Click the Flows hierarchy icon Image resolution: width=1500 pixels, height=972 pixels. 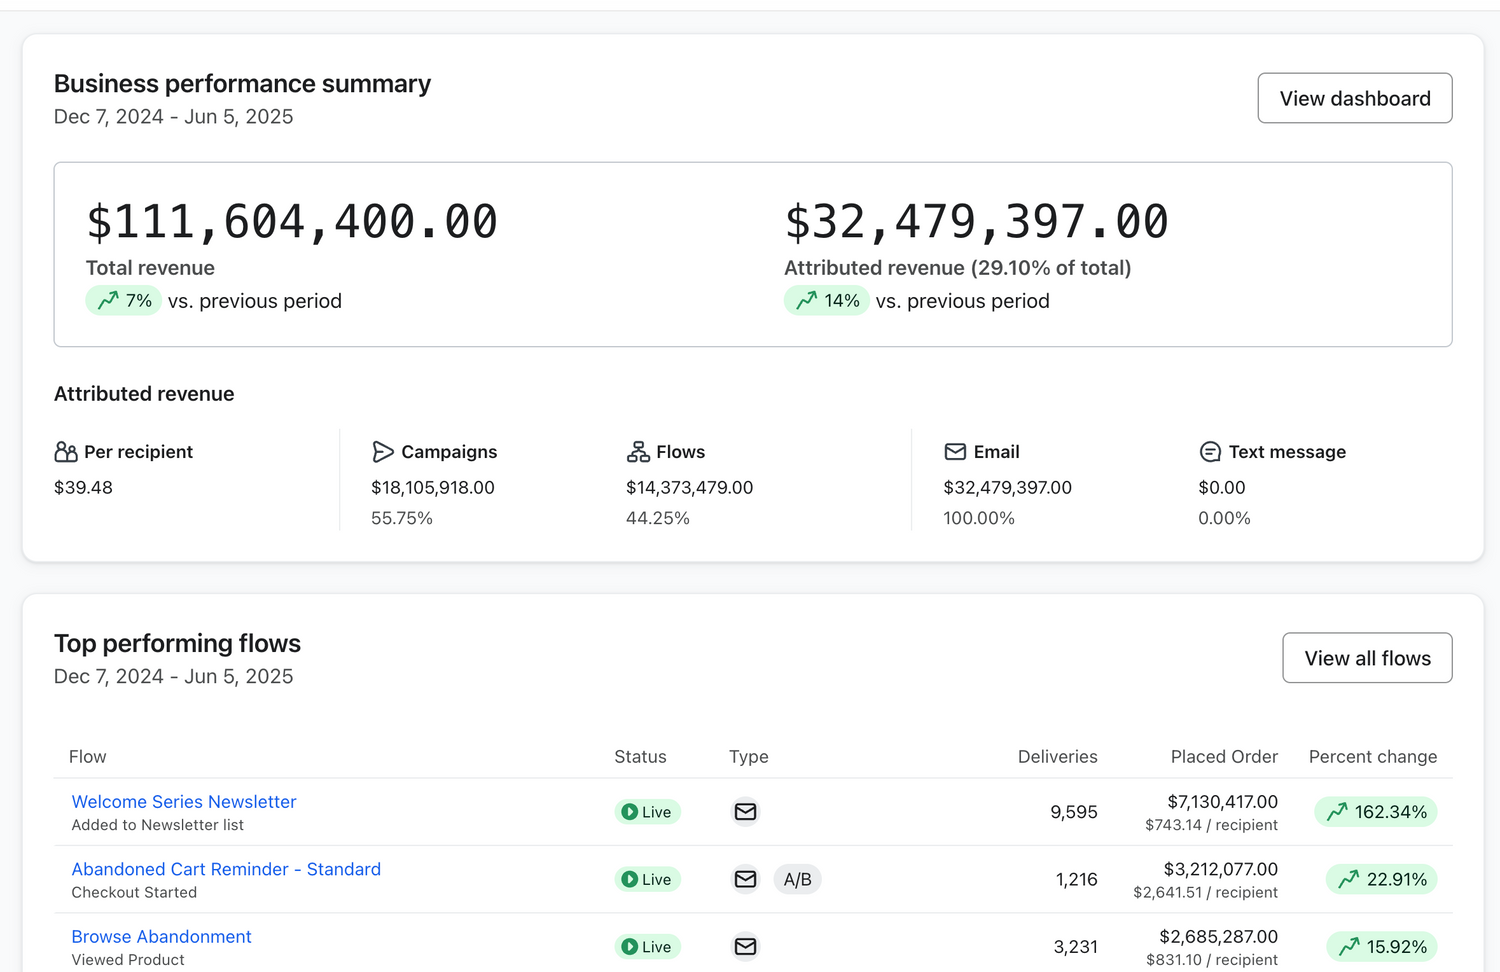pos(638,452)
